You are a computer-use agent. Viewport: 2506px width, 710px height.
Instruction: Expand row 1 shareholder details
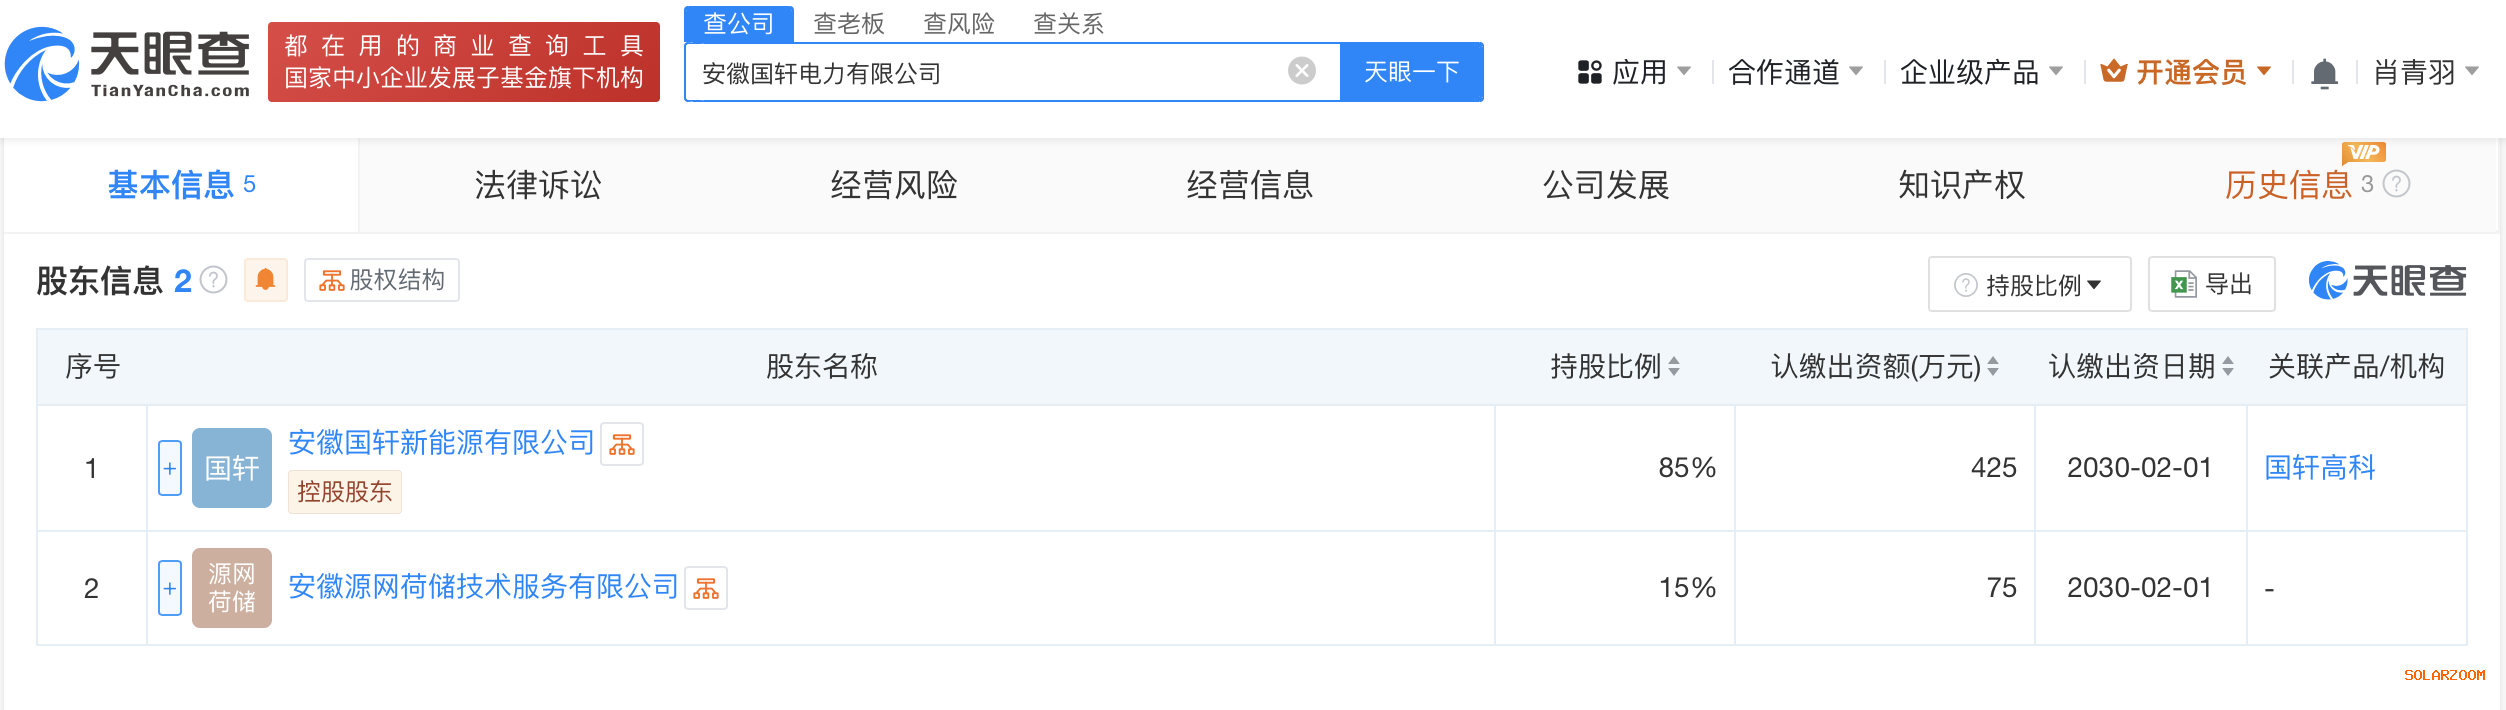tap(170, 468)
